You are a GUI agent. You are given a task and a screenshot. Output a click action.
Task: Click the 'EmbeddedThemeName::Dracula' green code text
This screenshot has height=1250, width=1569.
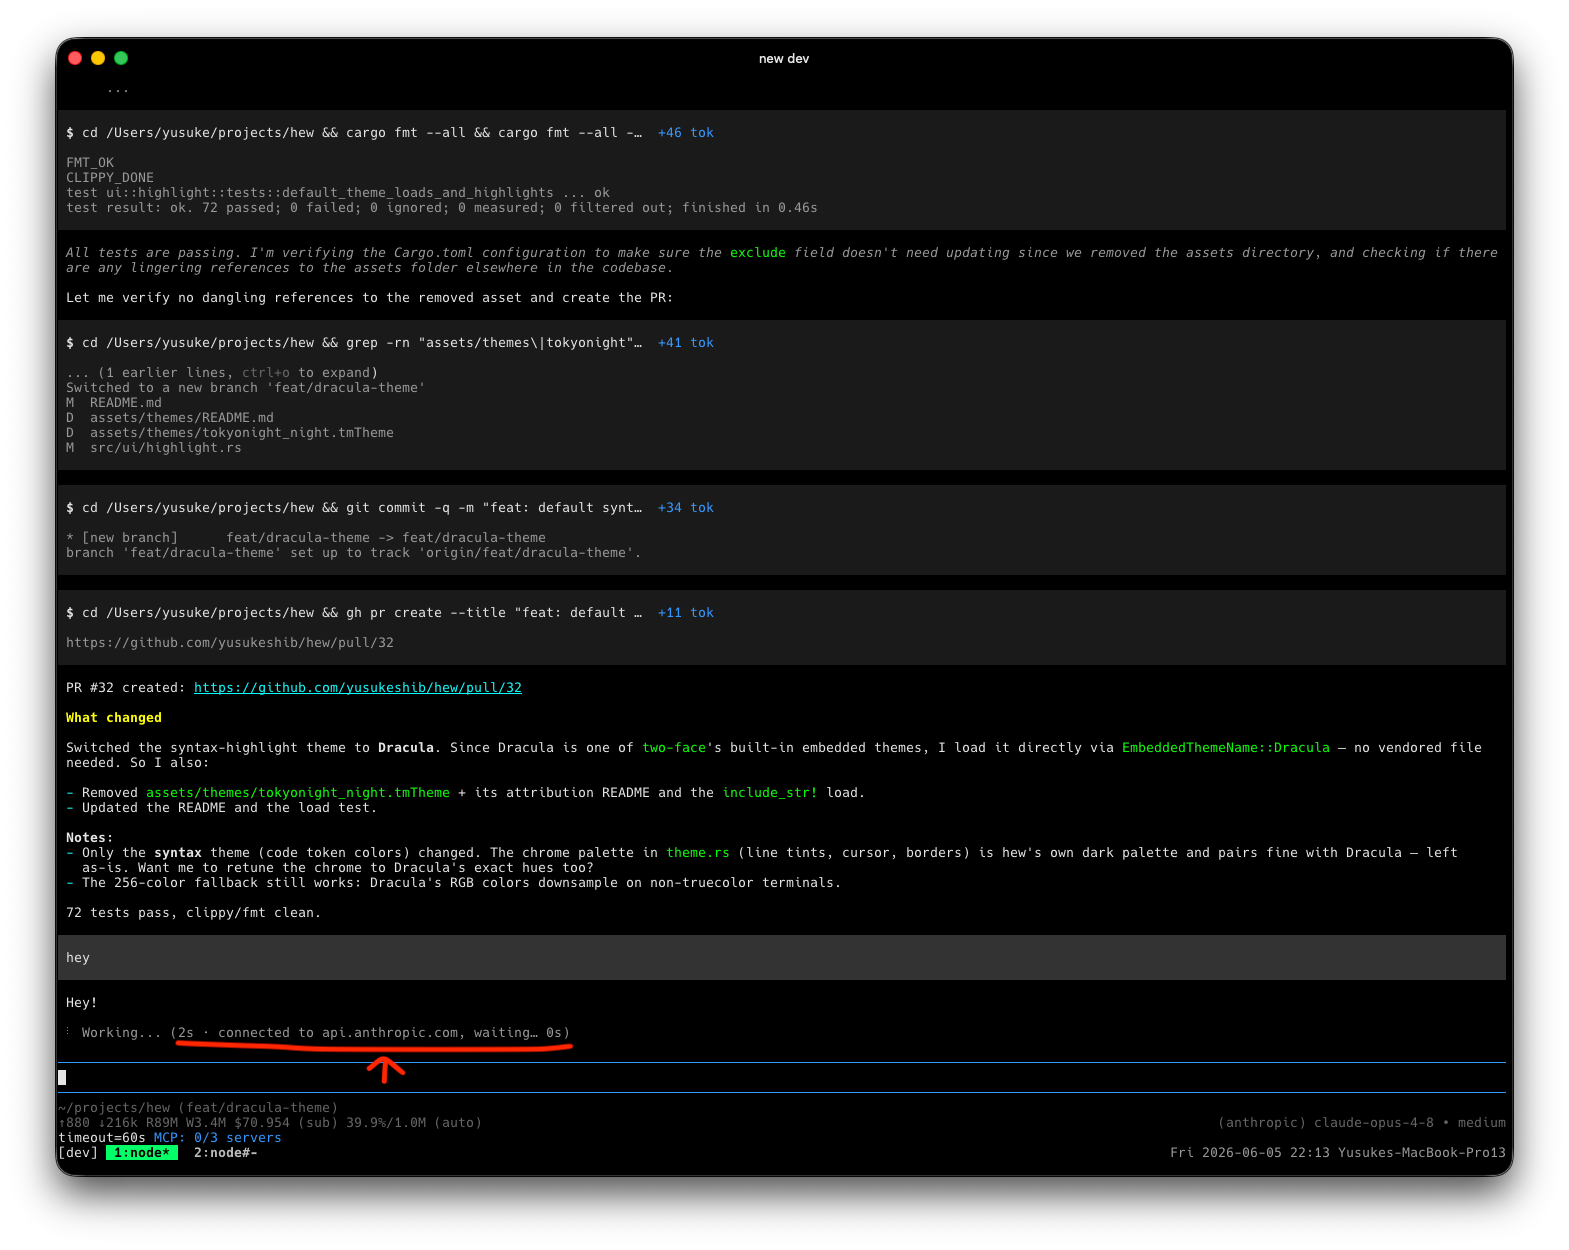click(x=1226, y=748)
